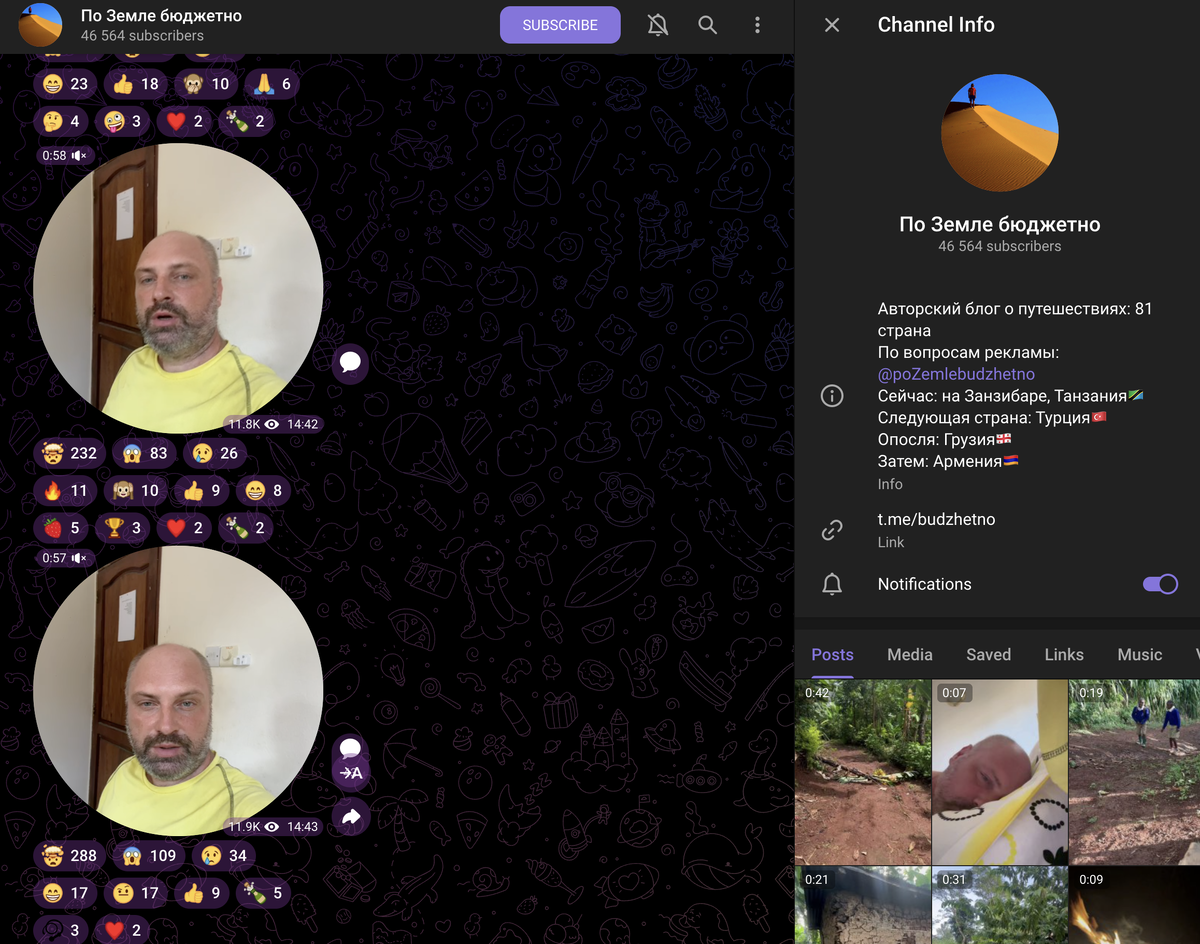Open comments on the 14:42 video message

pos(350,362)
